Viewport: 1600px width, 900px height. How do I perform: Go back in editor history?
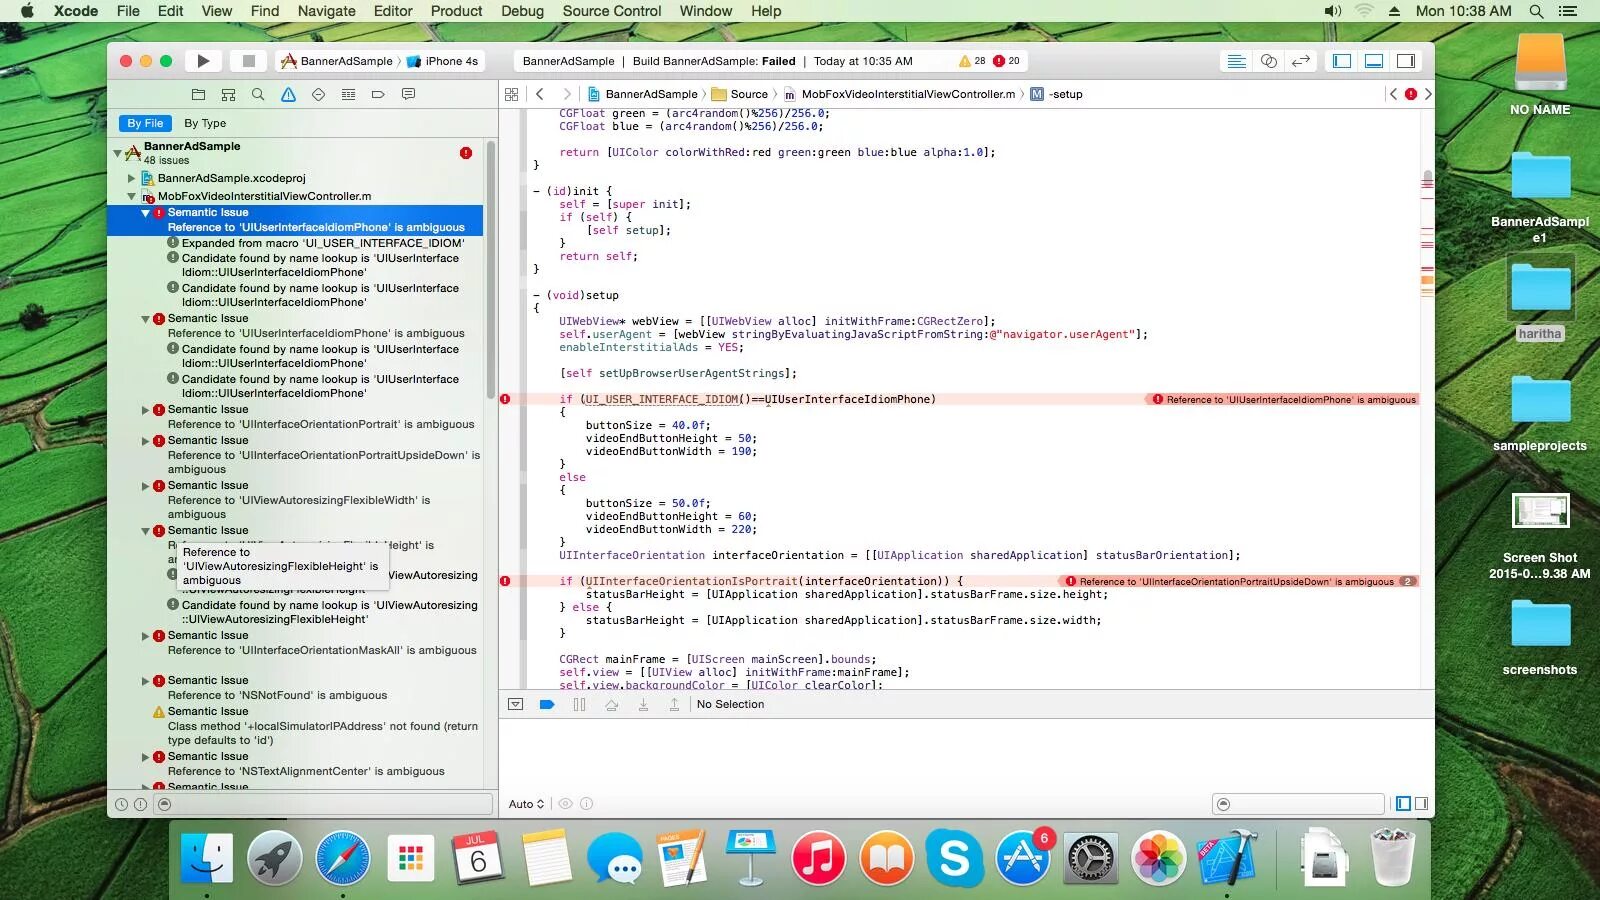pos(540,94)
